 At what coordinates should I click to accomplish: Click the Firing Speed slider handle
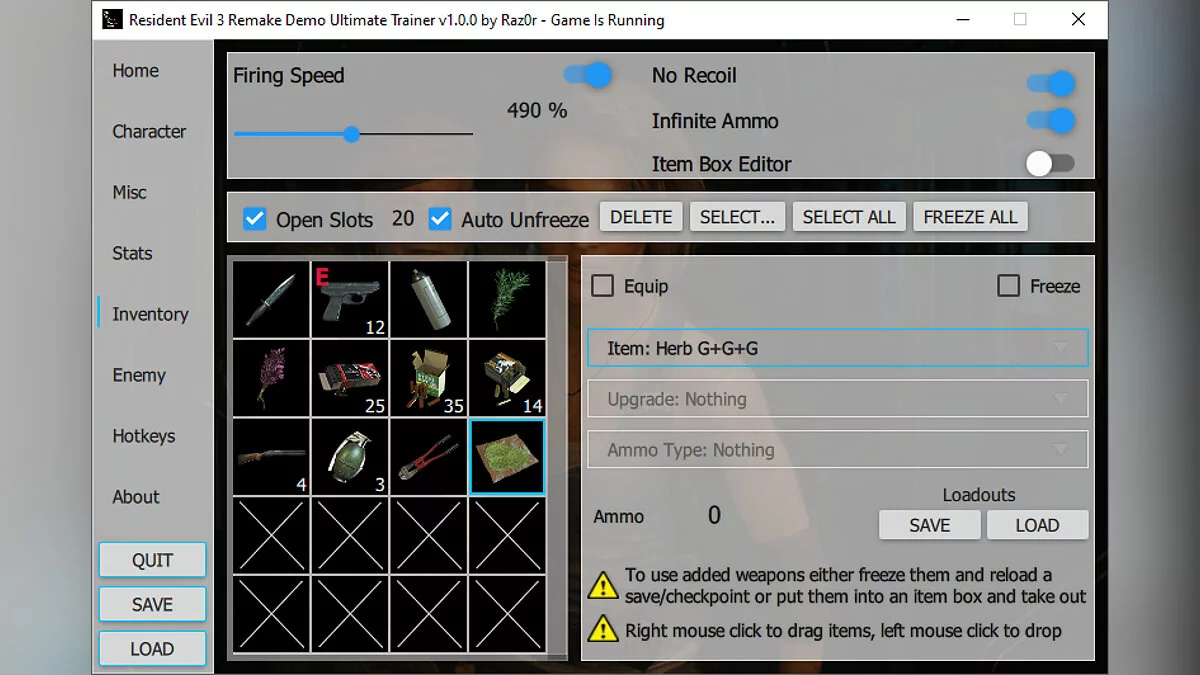(351, 134)
